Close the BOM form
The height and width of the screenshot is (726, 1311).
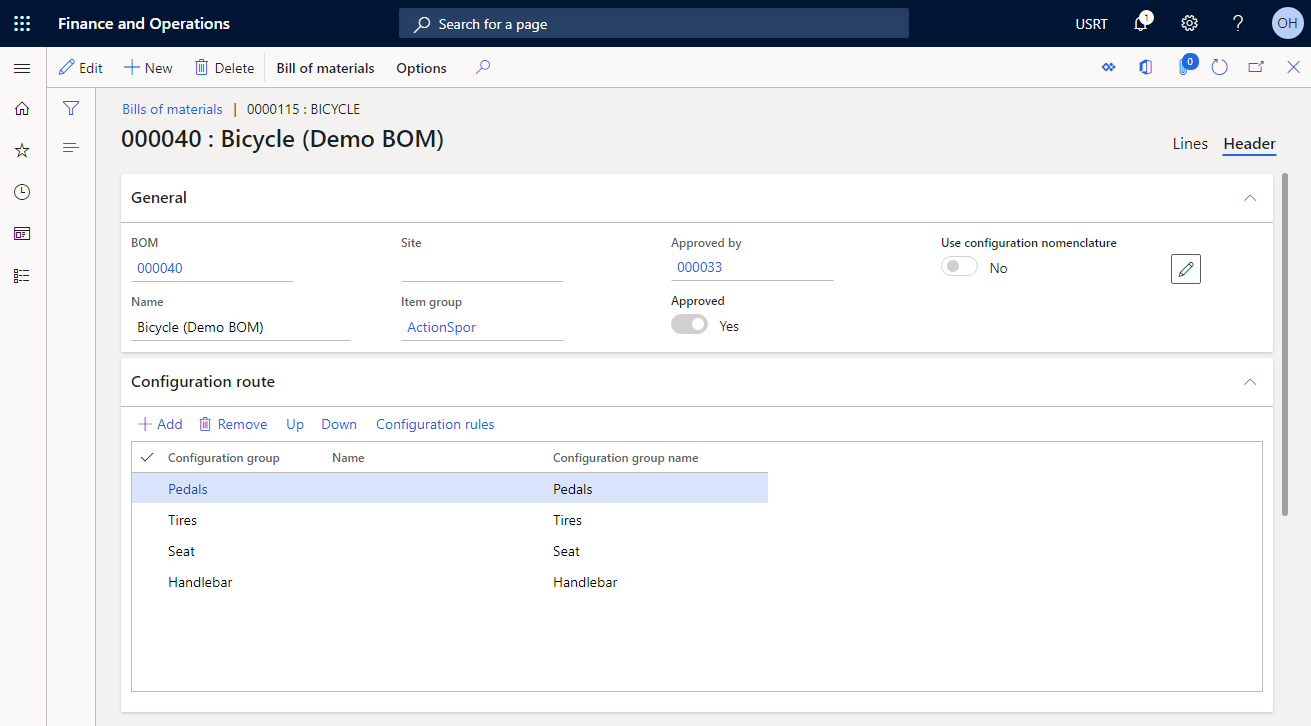tap(1293, 68)
